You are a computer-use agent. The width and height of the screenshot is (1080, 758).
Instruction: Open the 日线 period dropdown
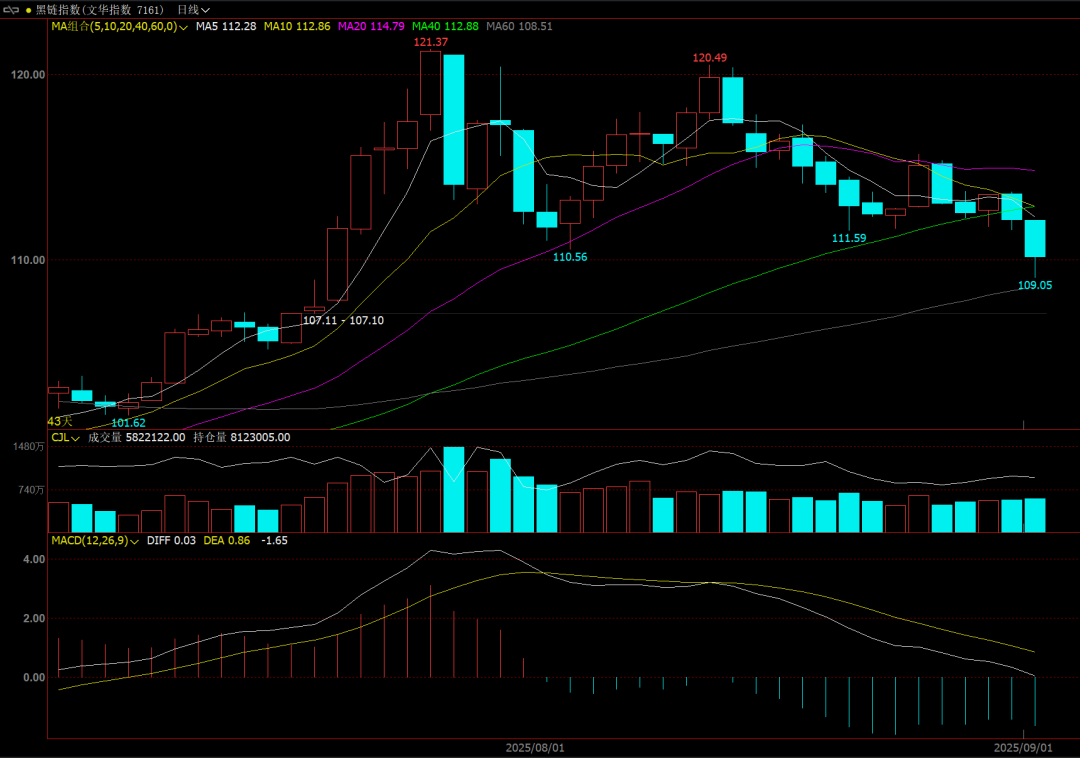coord(193,10)
